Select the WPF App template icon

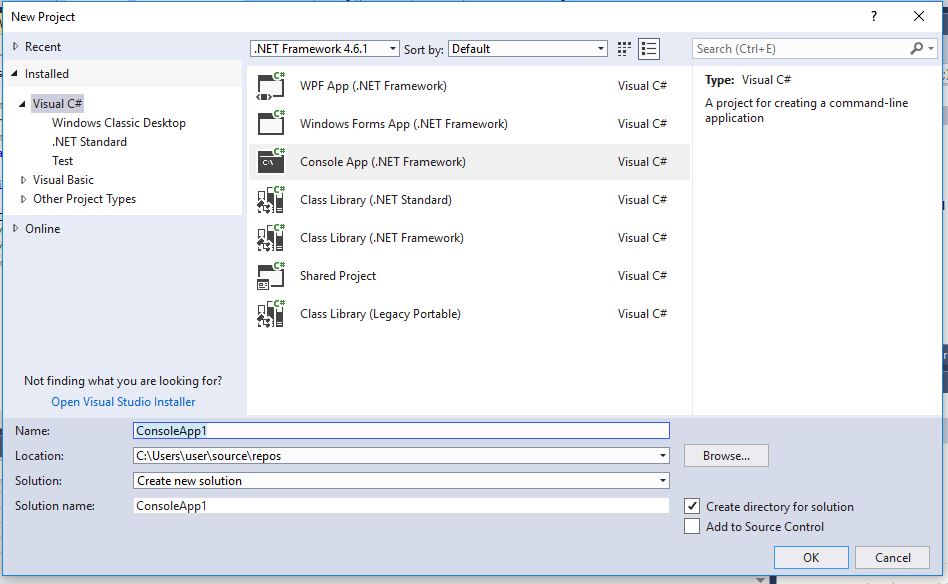pyautogui.click(x=273, y=85)
